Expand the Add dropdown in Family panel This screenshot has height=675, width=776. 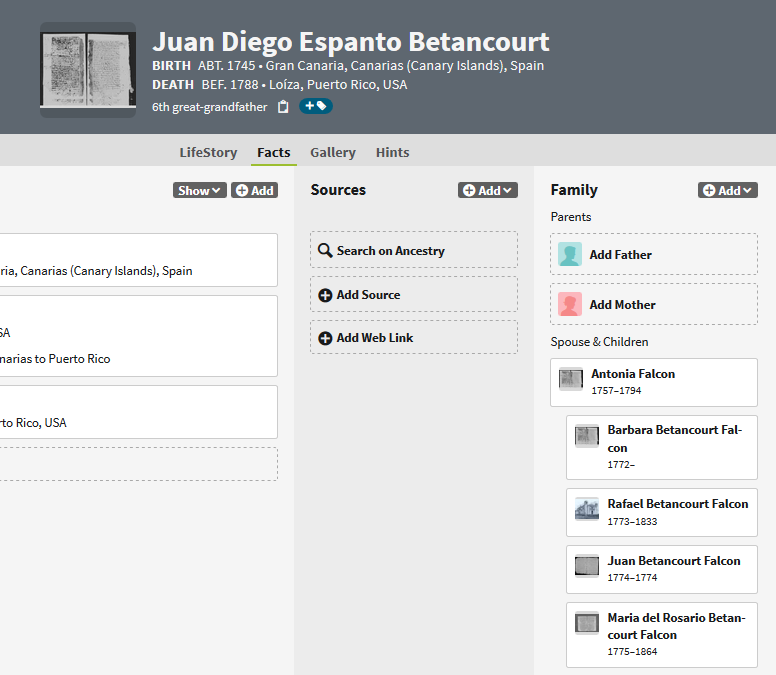728,190
